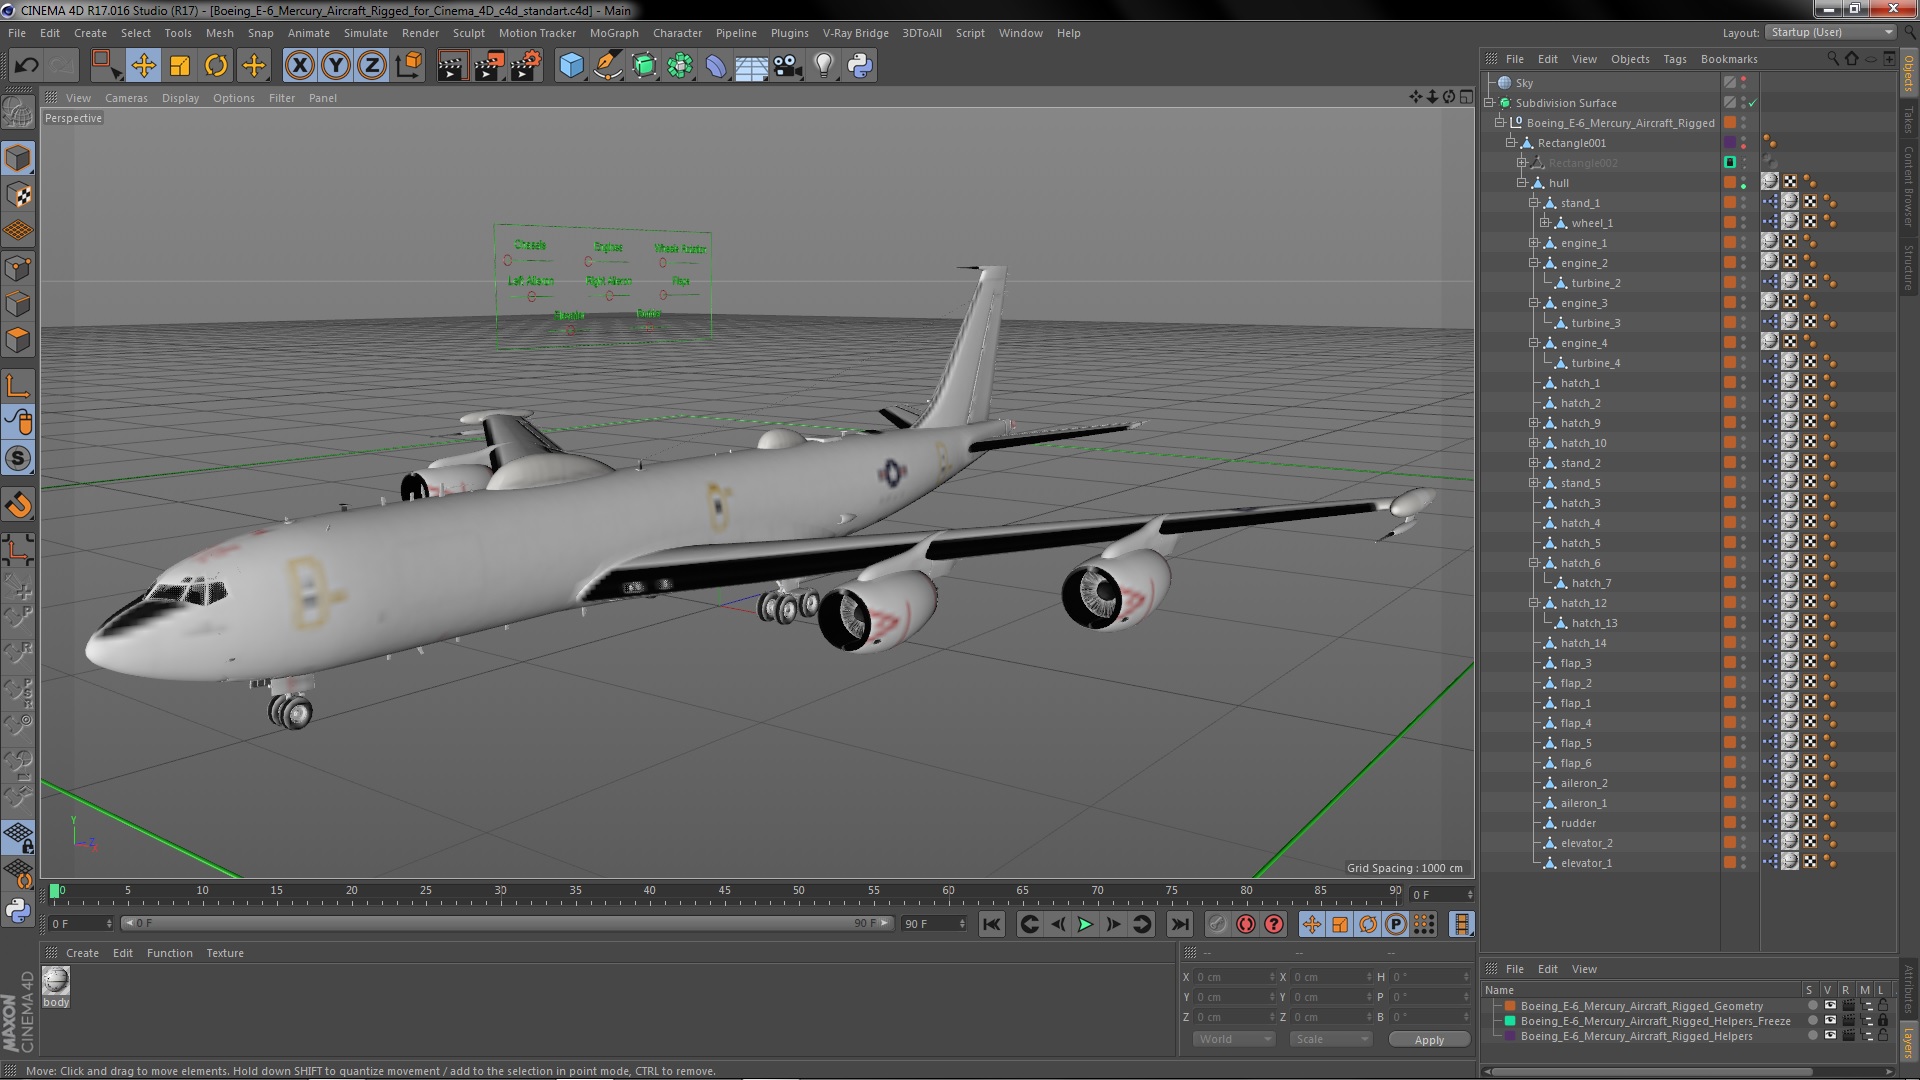Add a Subdivision Surface generator icon
The image size is (1920, 1080).
click(x=644, y=66)
